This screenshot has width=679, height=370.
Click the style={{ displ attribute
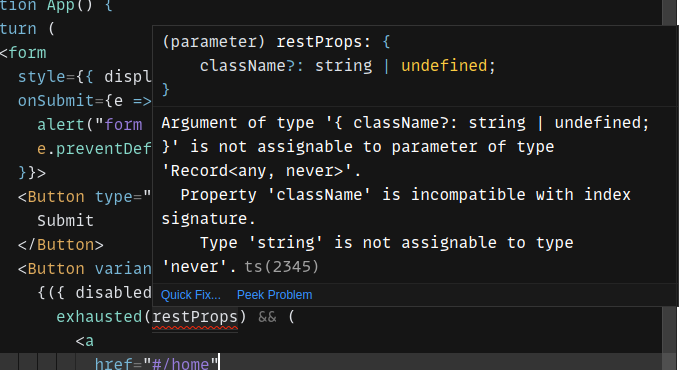[85, 77]
